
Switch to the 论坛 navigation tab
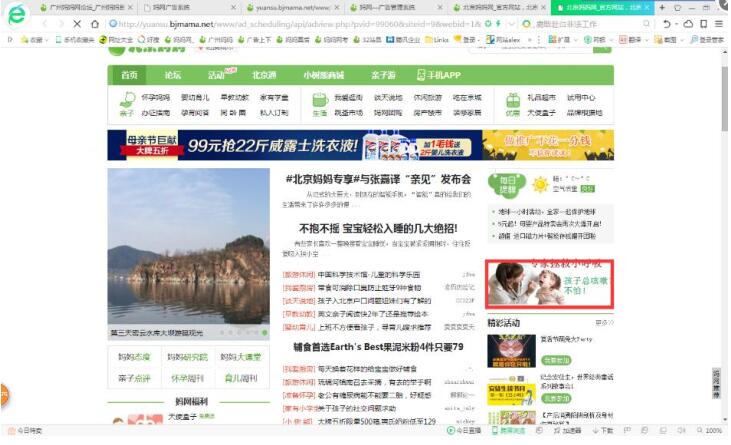173,75
